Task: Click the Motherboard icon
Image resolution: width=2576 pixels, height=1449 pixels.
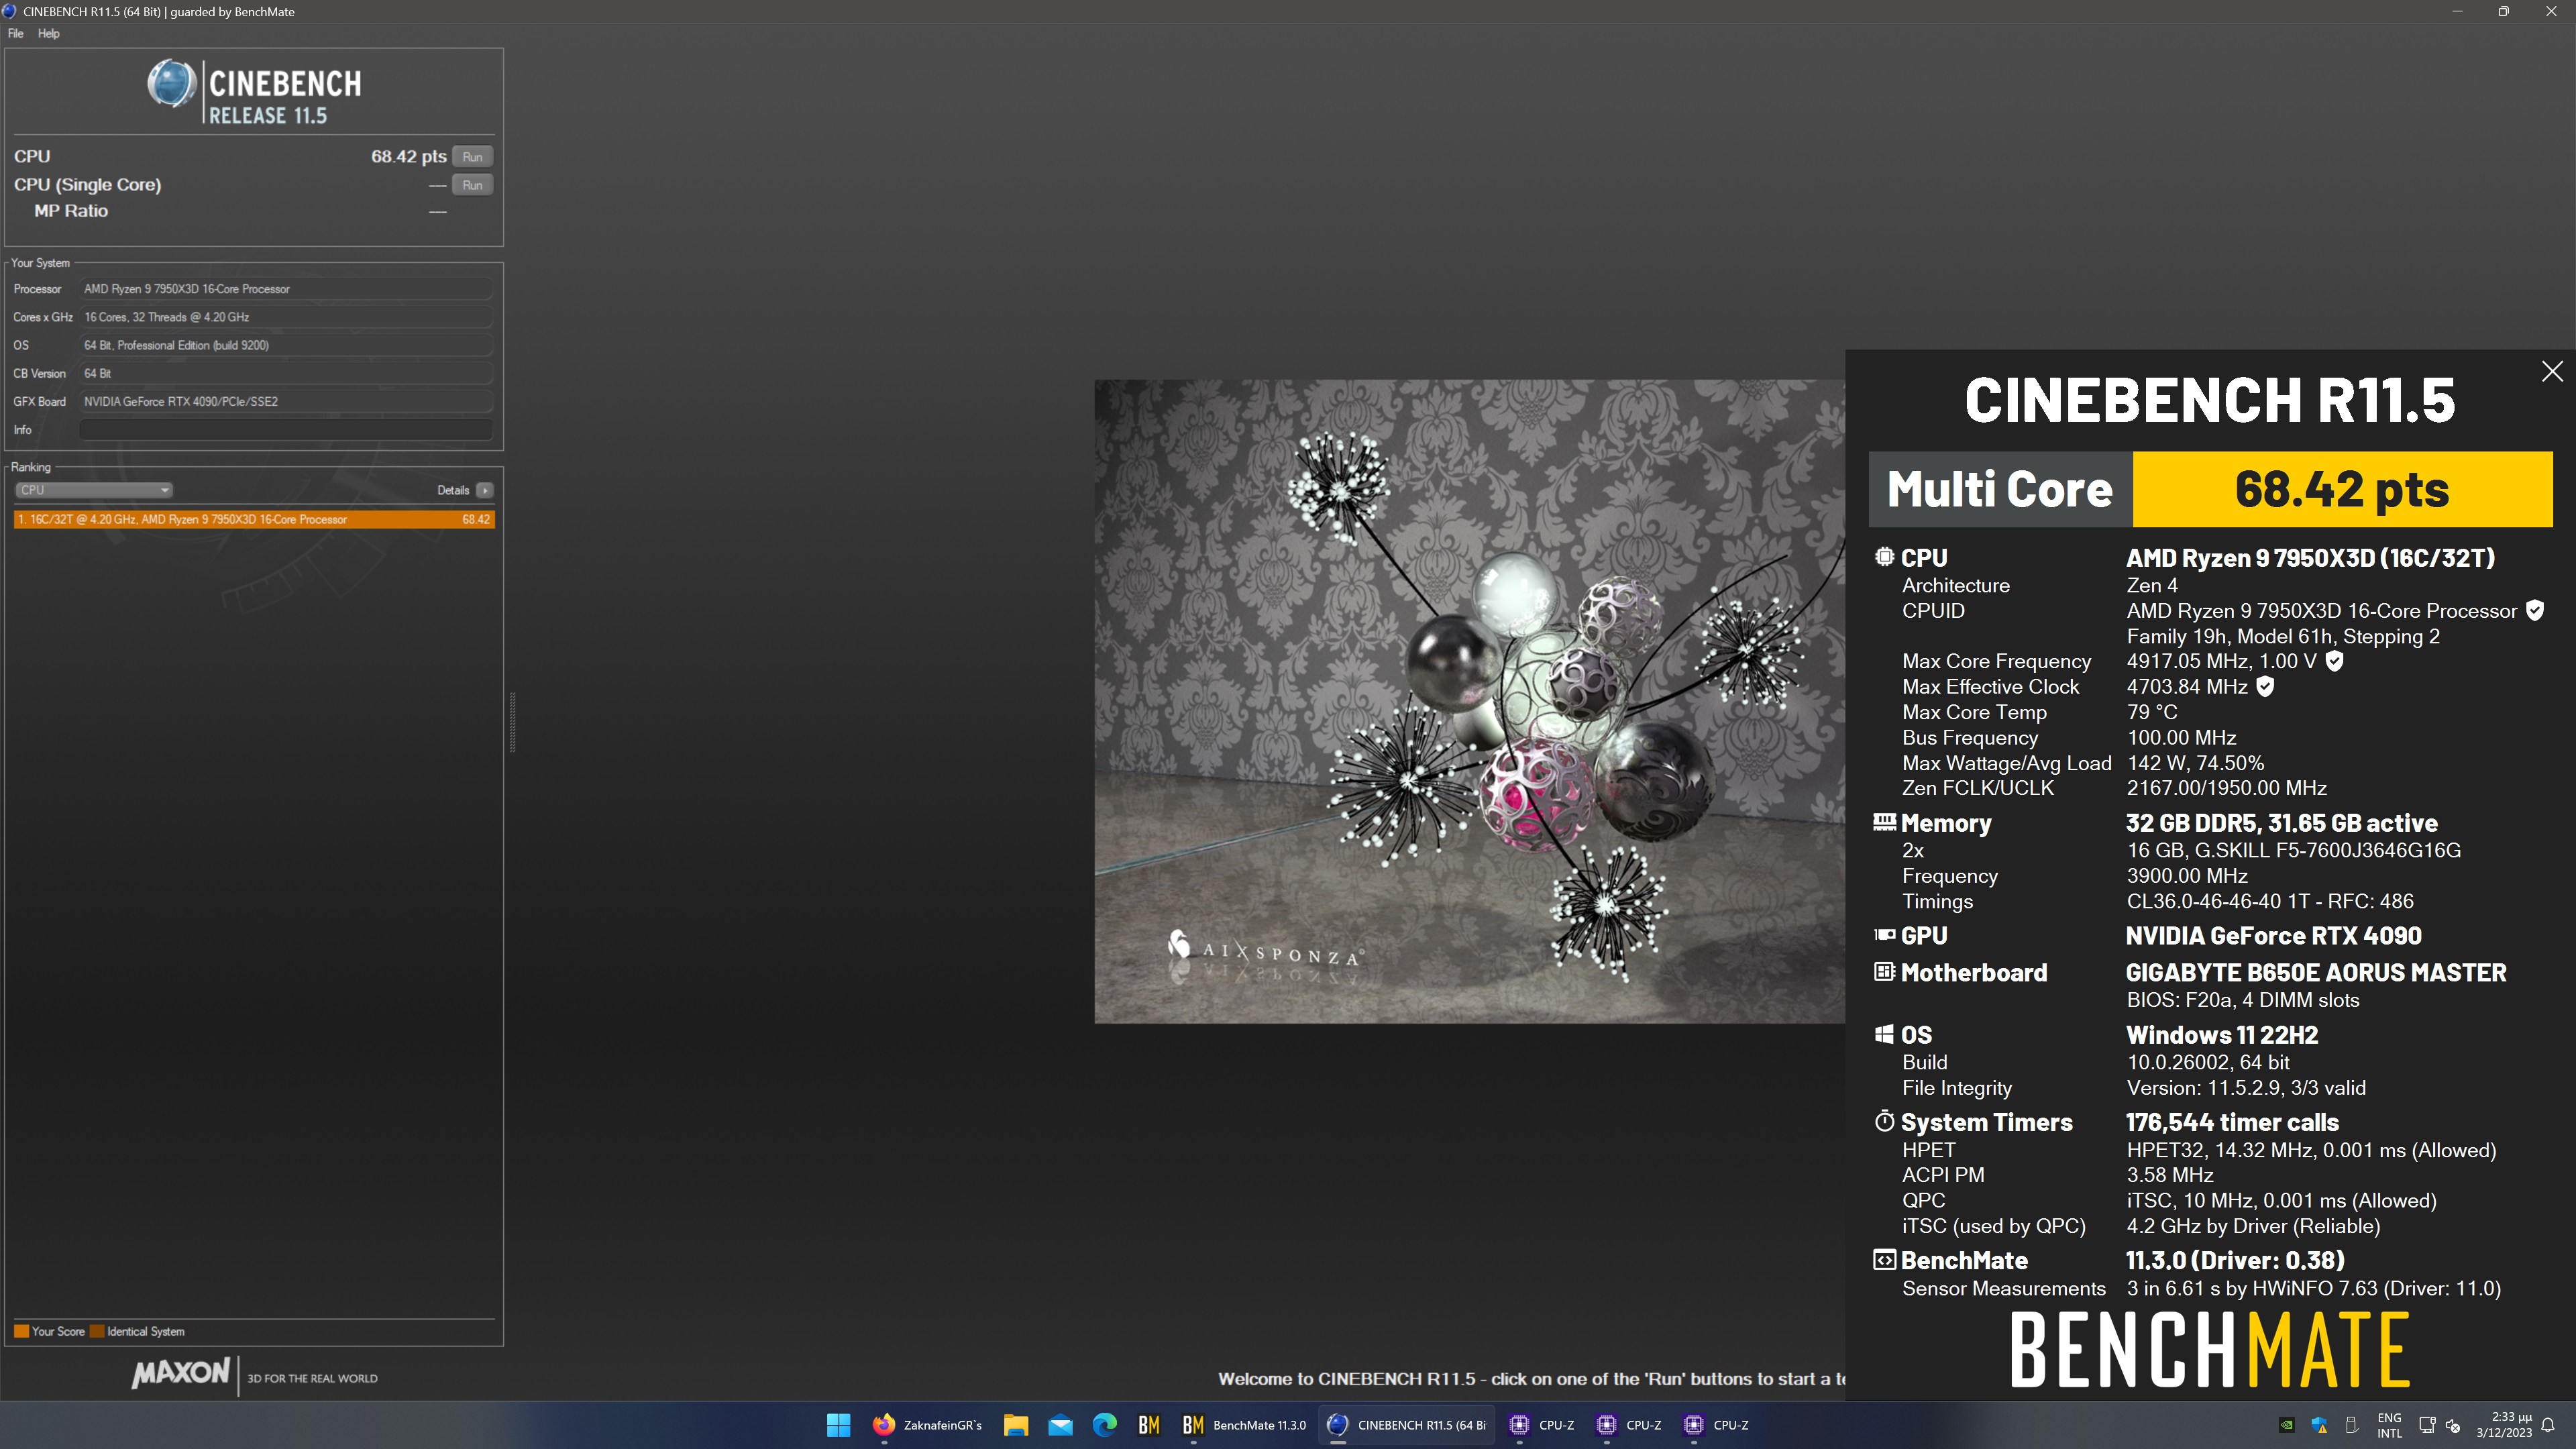Action: 1884,972
